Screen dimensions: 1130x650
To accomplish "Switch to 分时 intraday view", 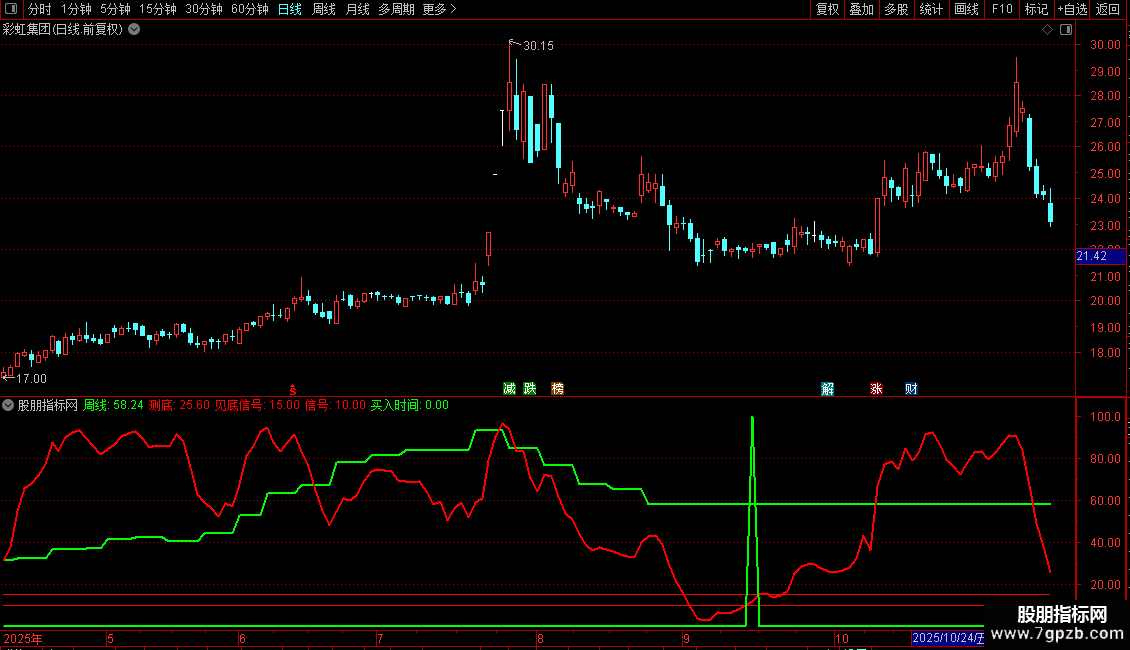I will (40, 9).
